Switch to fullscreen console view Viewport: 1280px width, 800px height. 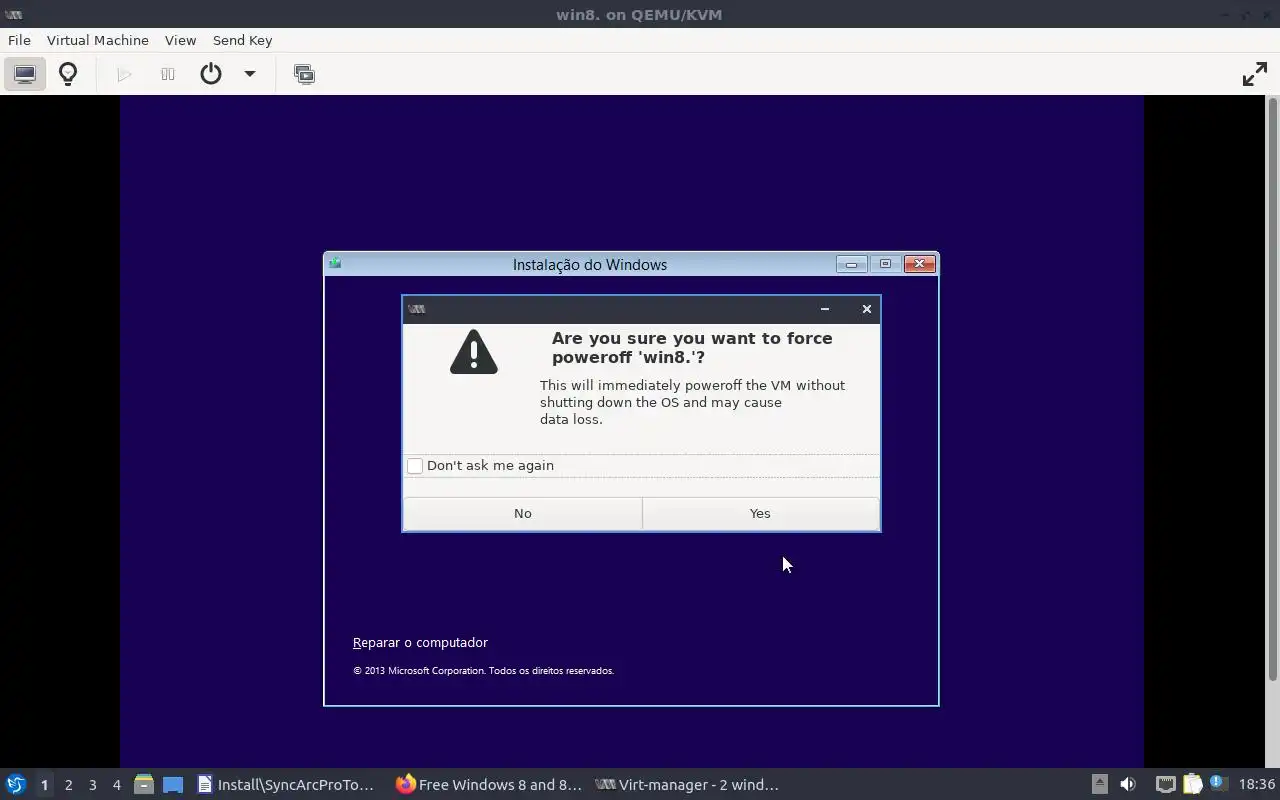[1254, 74]
